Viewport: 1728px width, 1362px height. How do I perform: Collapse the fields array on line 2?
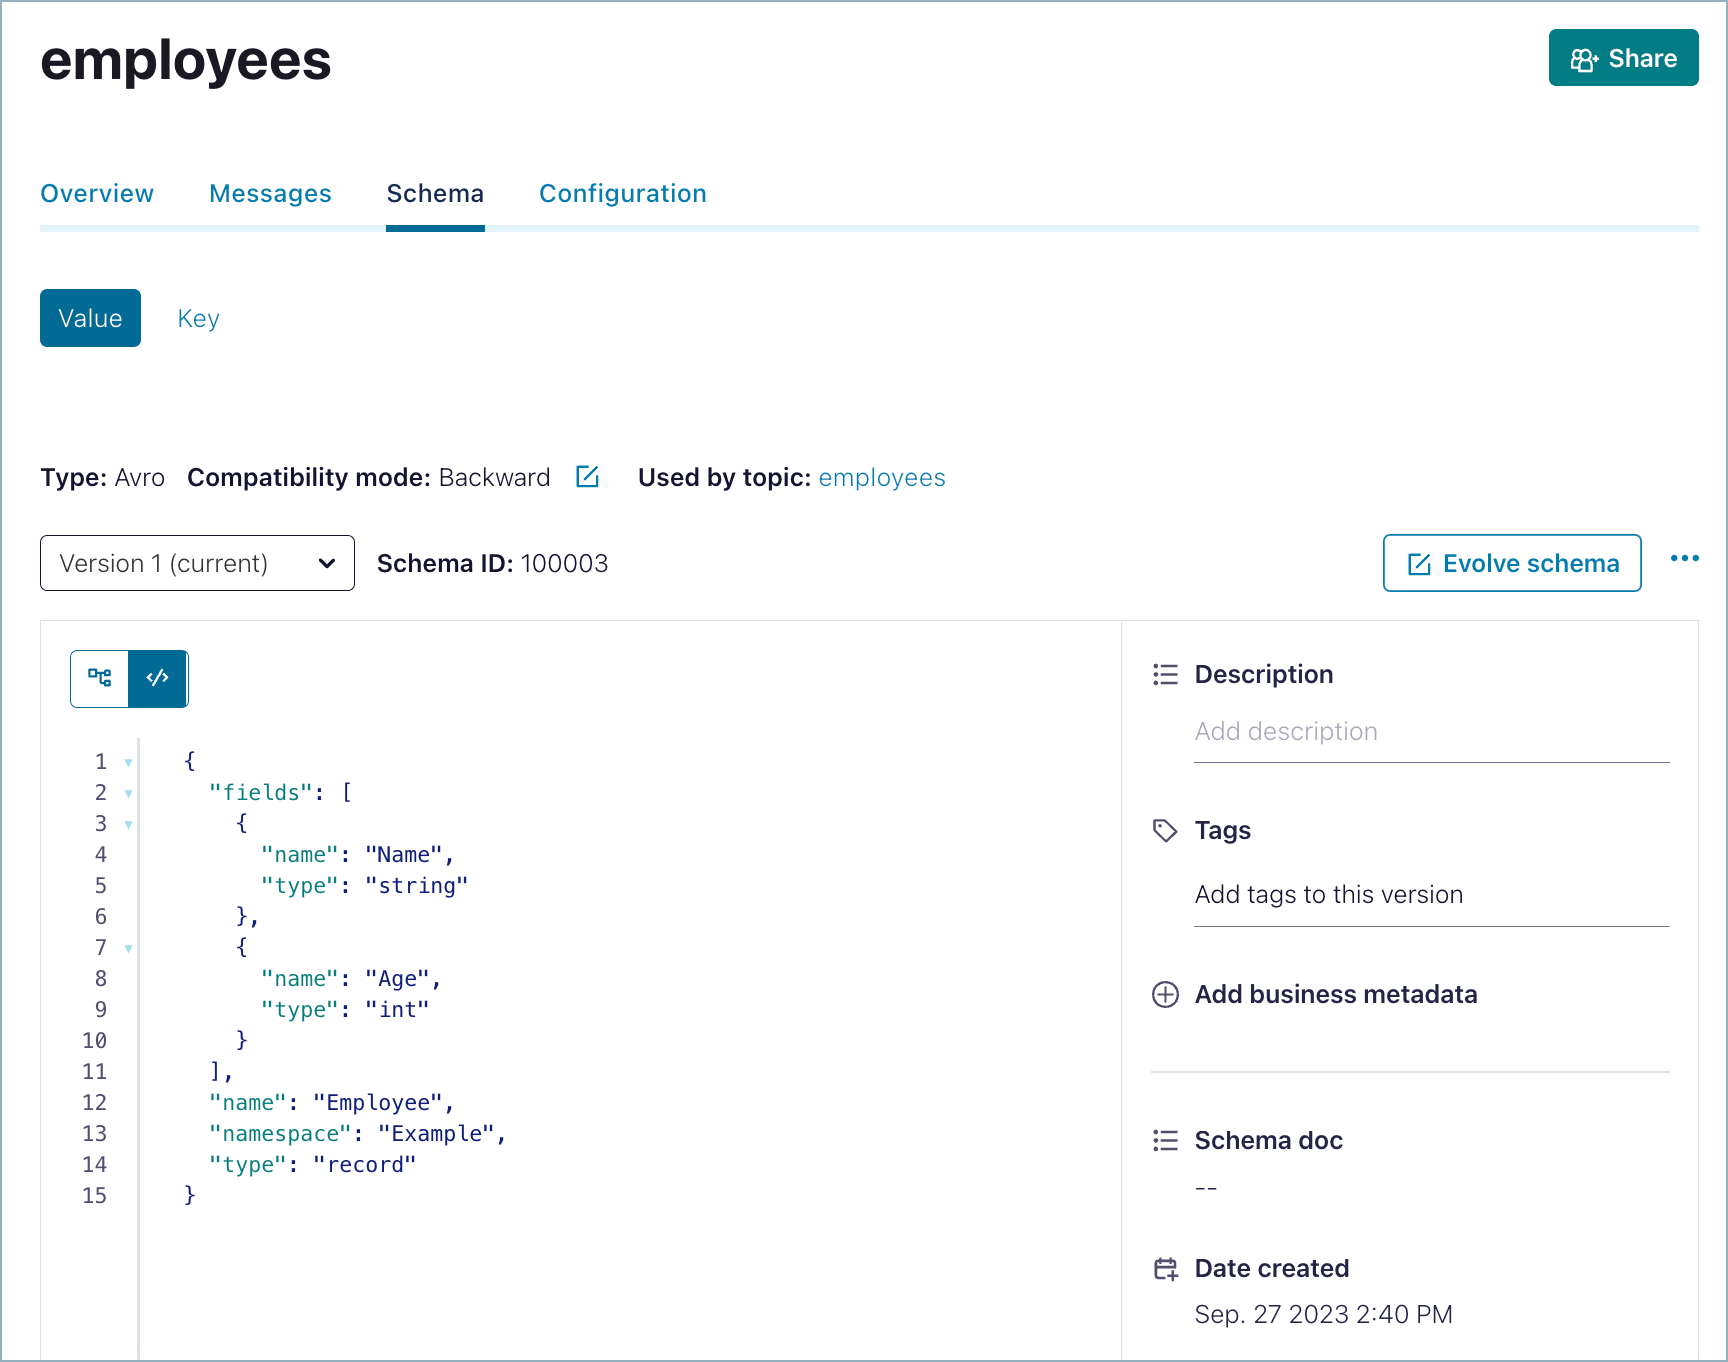[x=128, y=792]
